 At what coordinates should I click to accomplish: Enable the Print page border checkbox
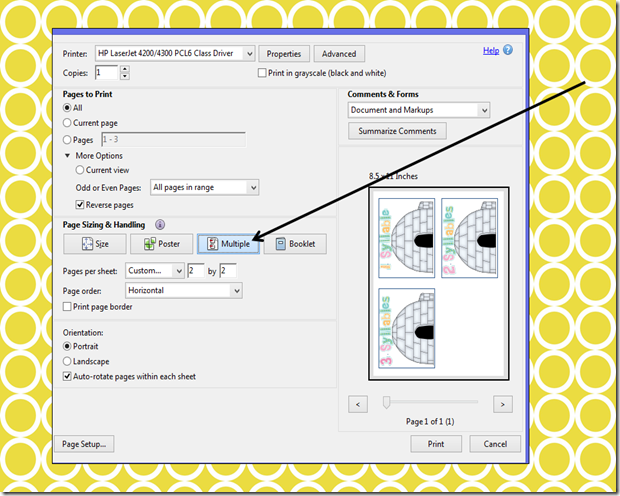coord(67,307)
